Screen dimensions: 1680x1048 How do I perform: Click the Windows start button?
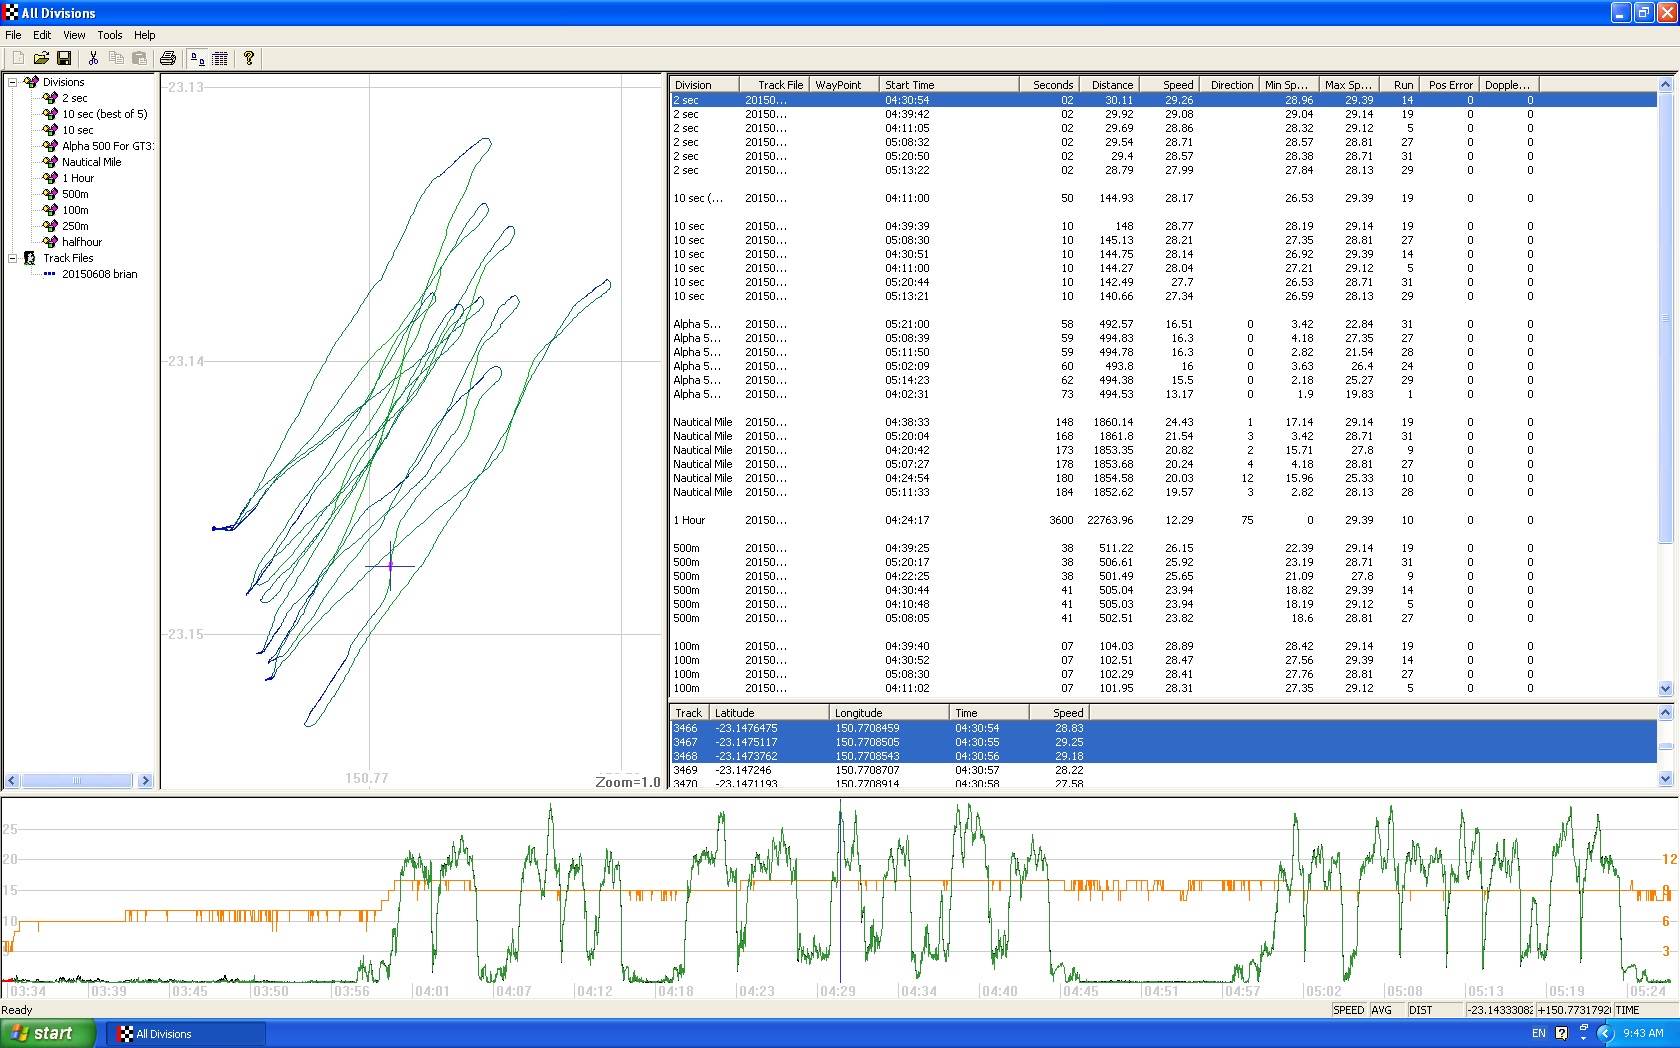tap(48, 1033)
